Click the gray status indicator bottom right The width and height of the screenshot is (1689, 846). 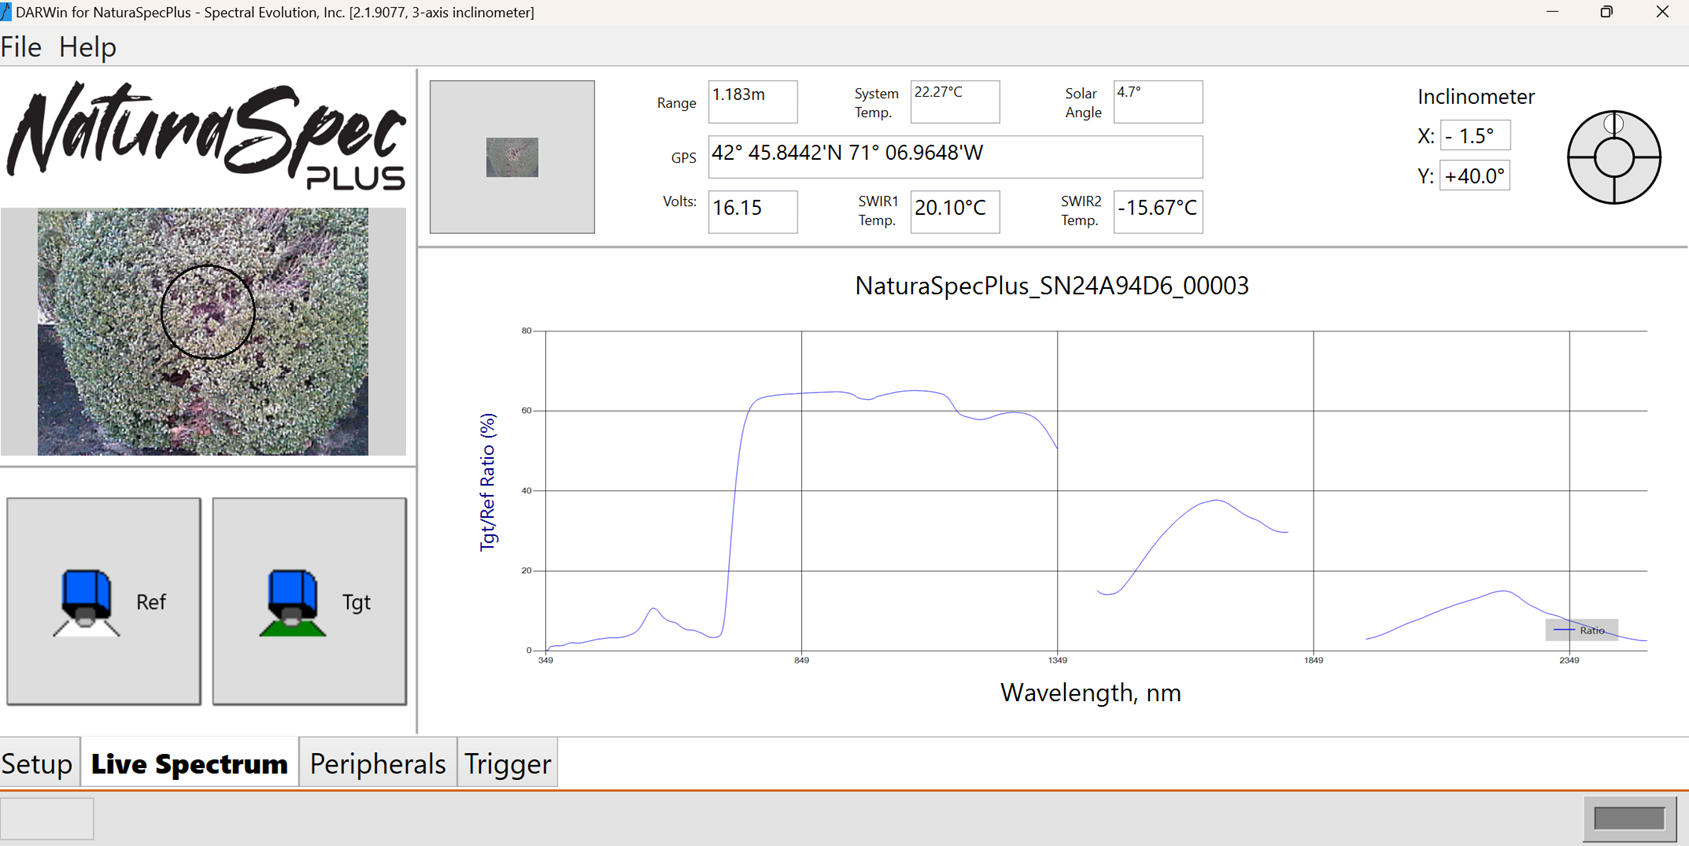(x=1629, y=818)
